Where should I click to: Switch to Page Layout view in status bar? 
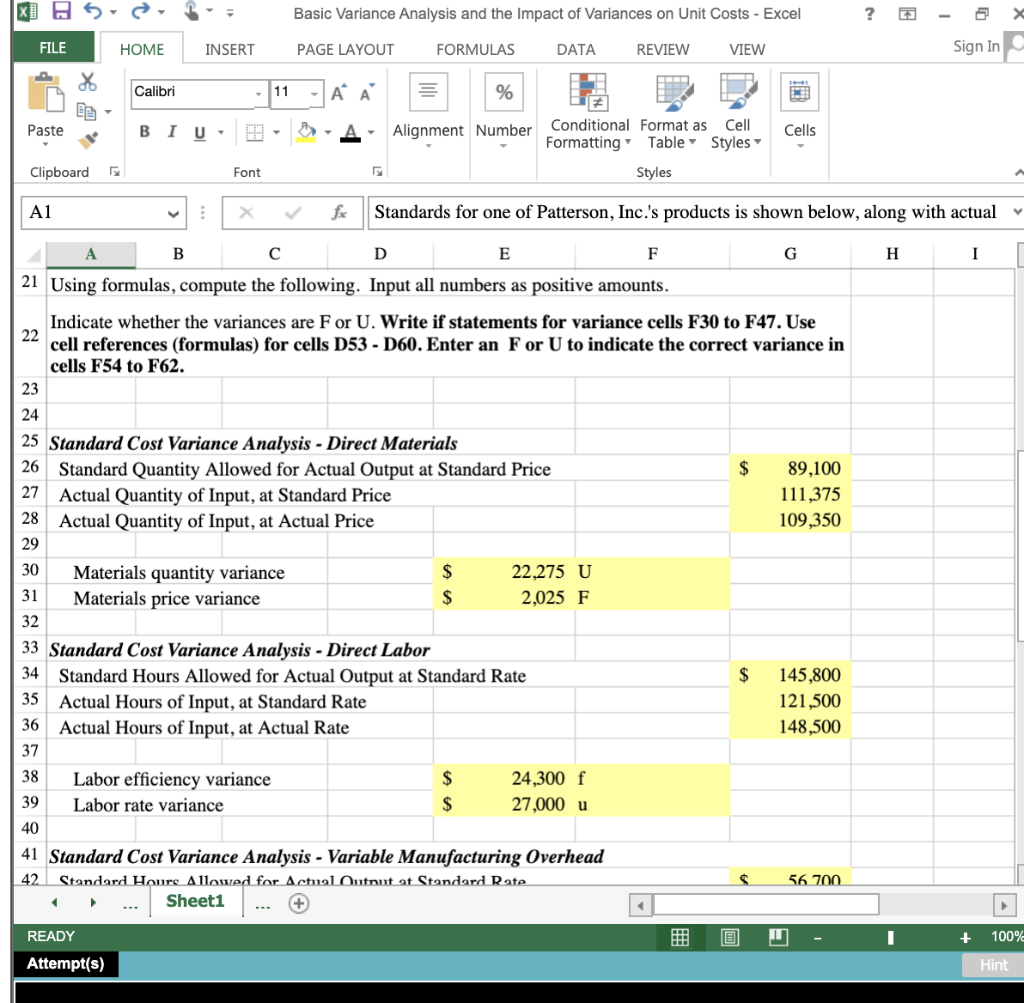730,937
